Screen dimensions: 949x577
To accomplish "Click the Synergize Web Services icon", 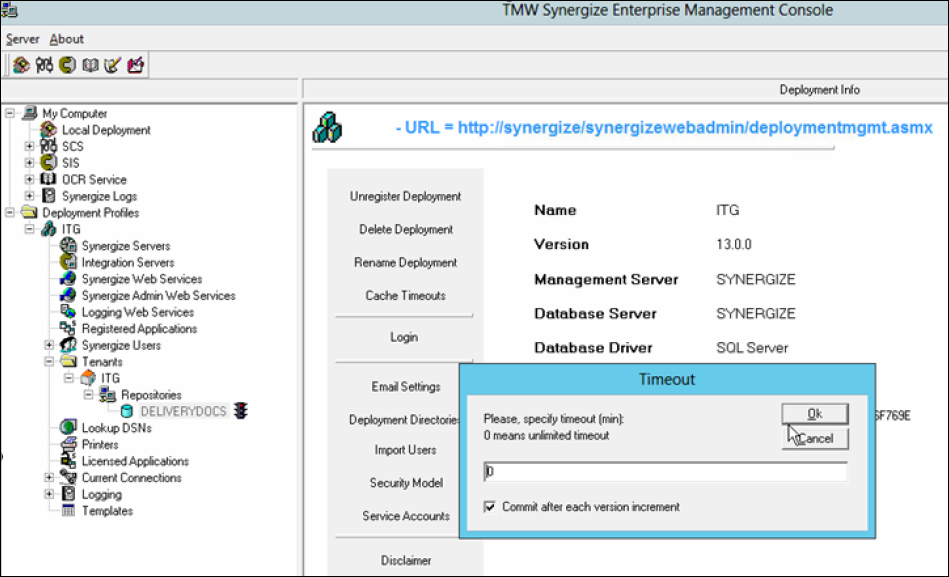I will coord(68,279).
